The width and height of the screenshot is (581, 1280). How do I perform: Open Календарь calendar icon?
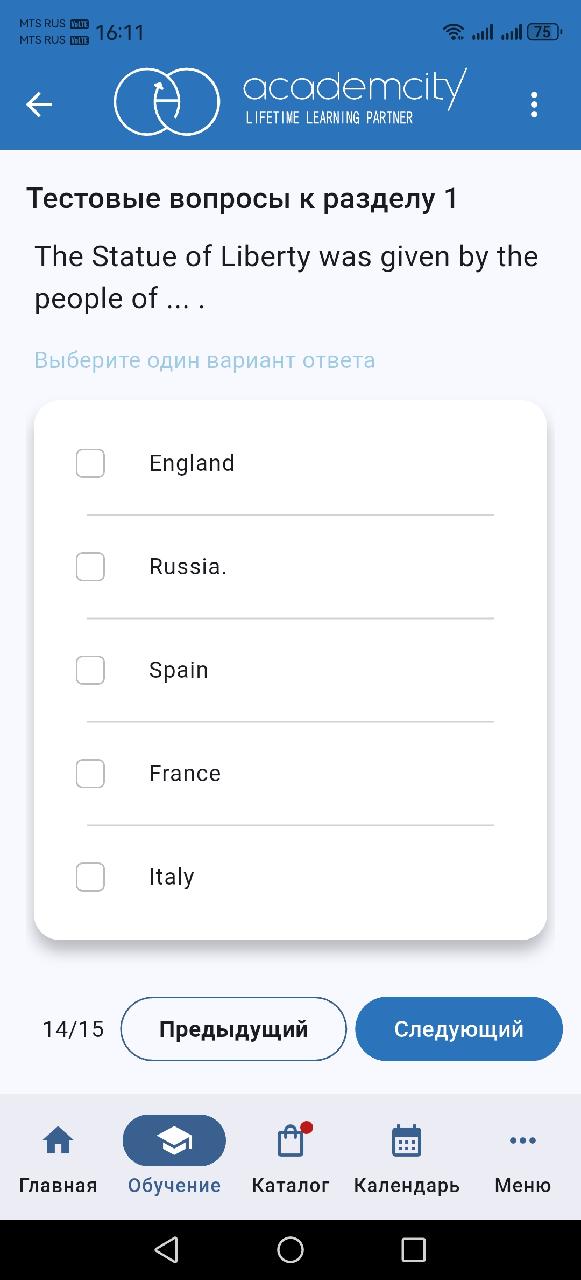(x=406, y=1140)
